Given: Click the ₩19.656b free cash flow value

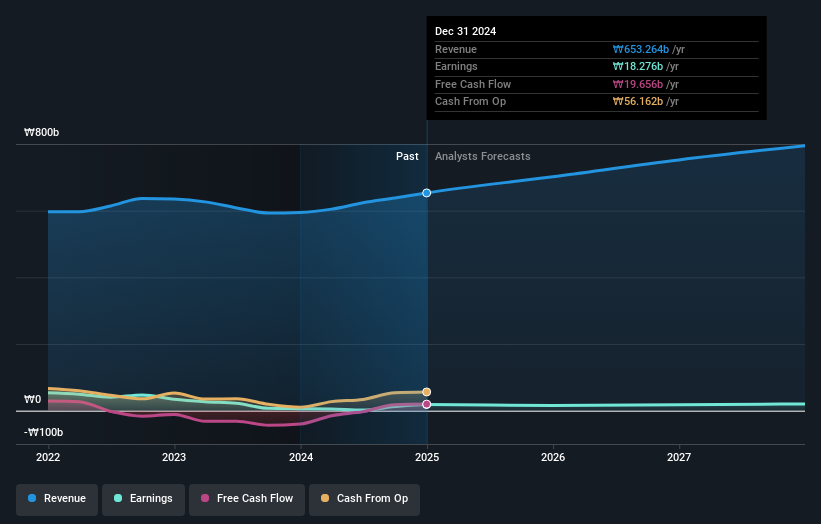Looking at the screenshot, I should point(638,84).
